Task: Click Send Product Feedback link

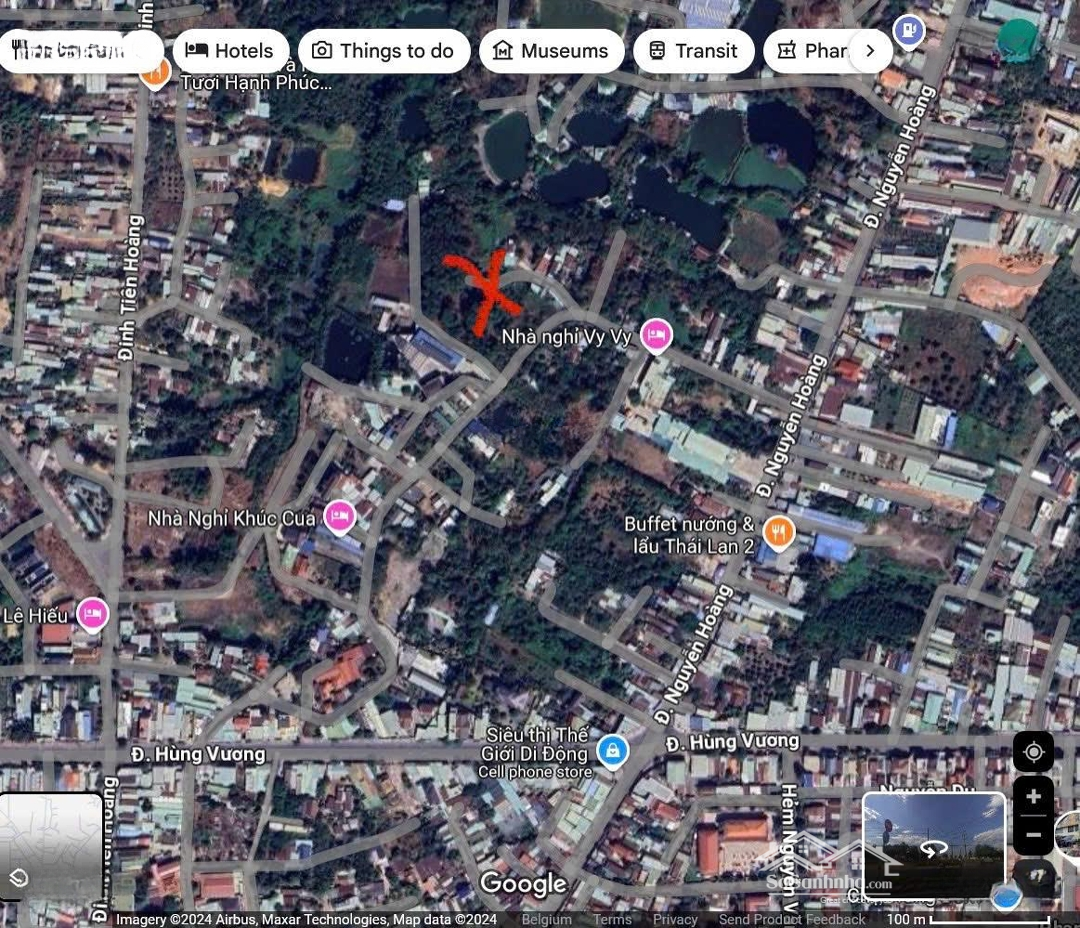Action: tap(792, 920)
